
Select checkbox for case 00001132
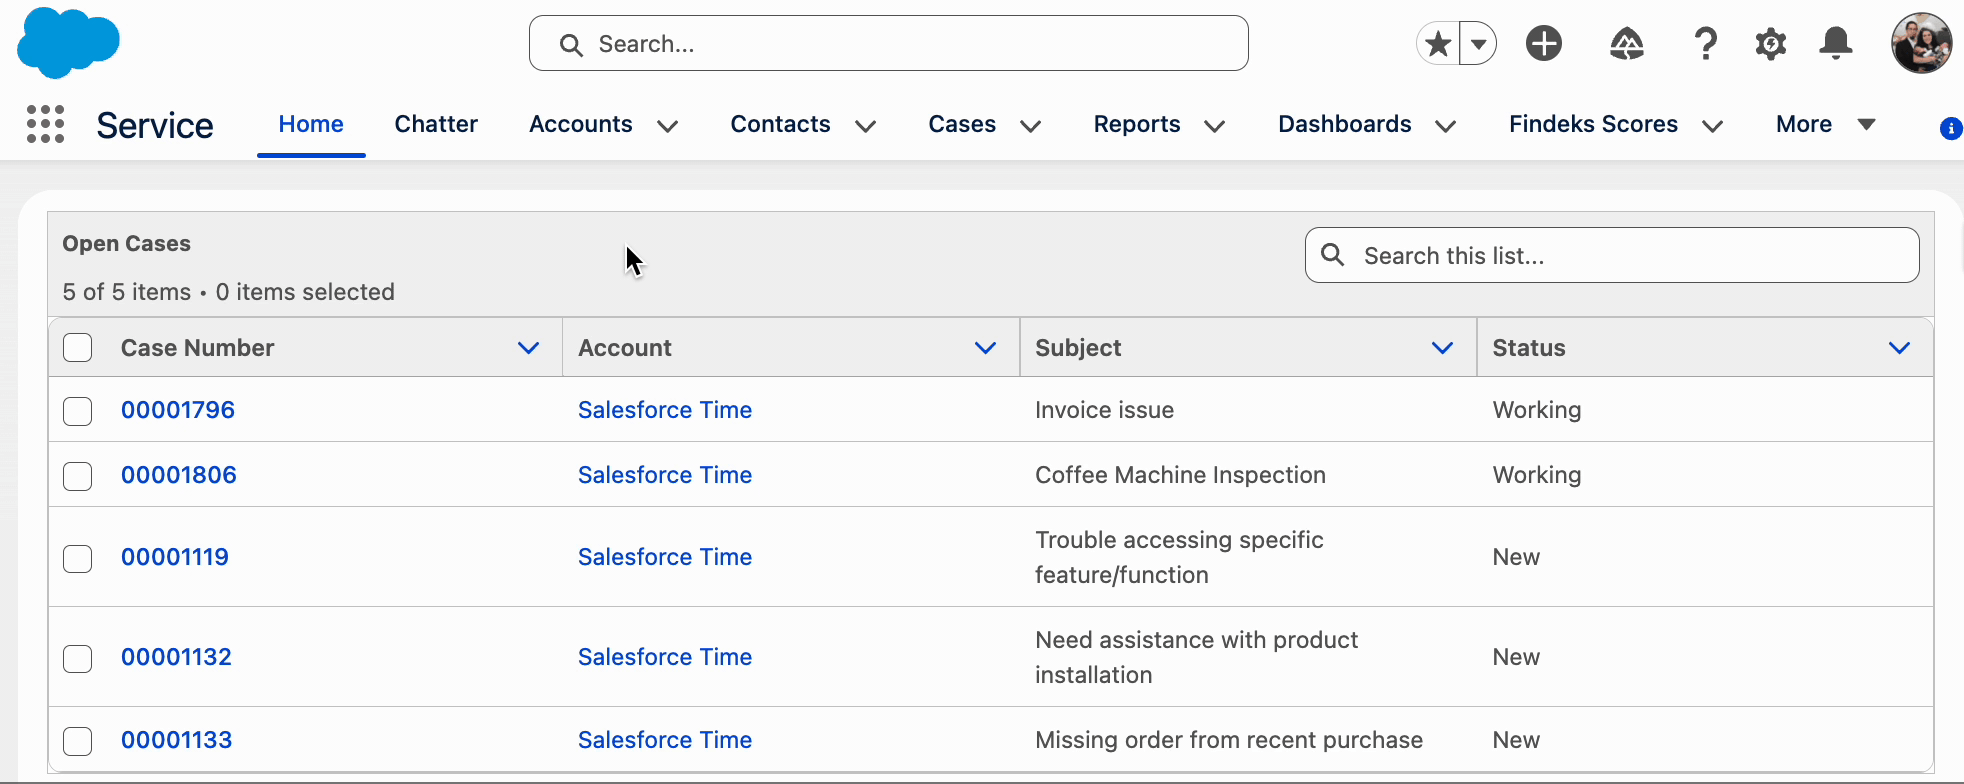click(x=77, y=658)
